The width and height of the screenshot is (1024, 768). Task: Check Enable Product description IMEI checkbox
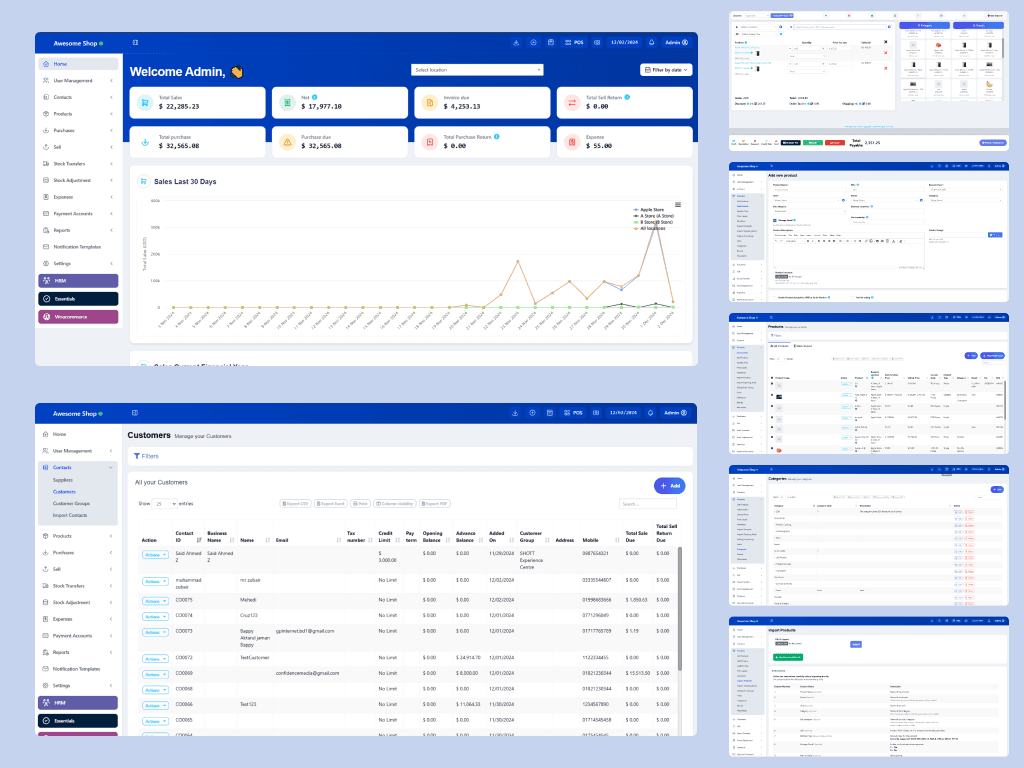tap(775, 297)
